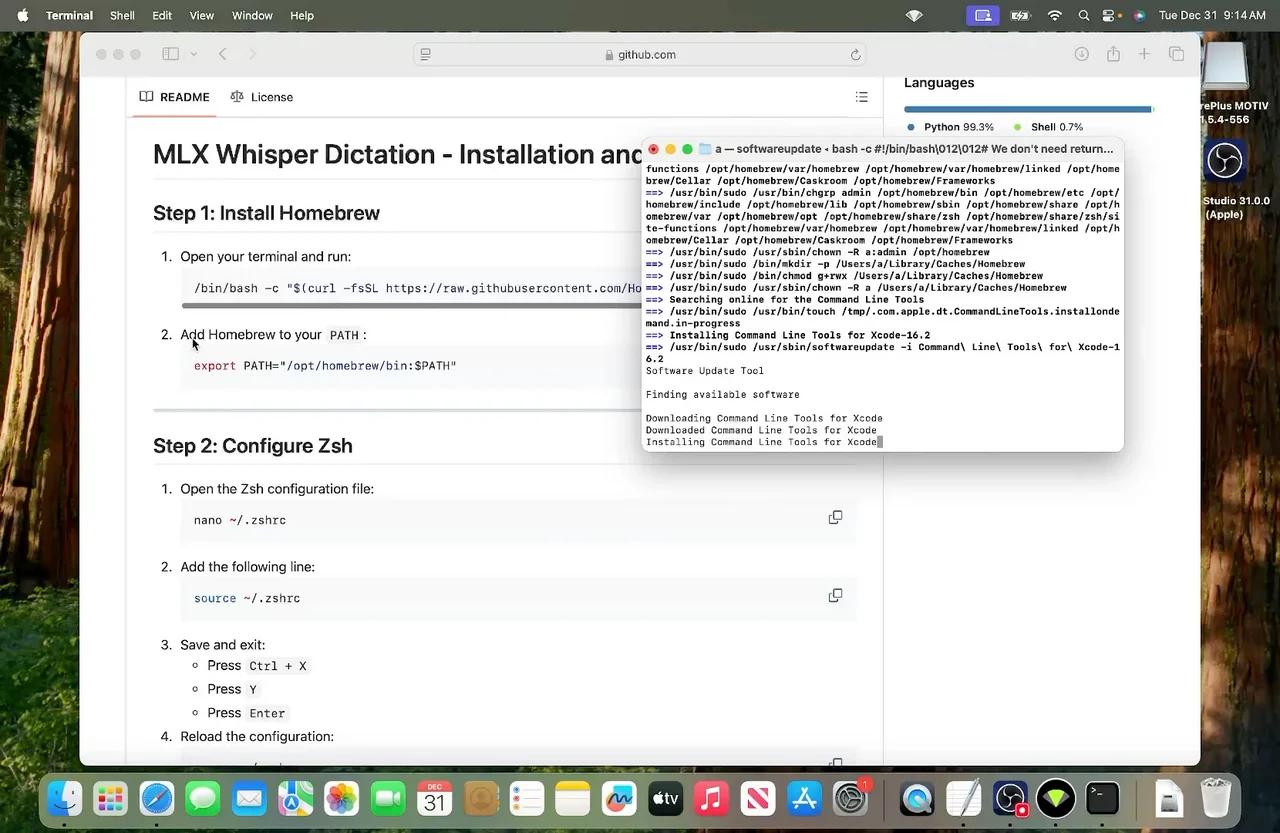Switch to the README tab

(x=174, y=97)
